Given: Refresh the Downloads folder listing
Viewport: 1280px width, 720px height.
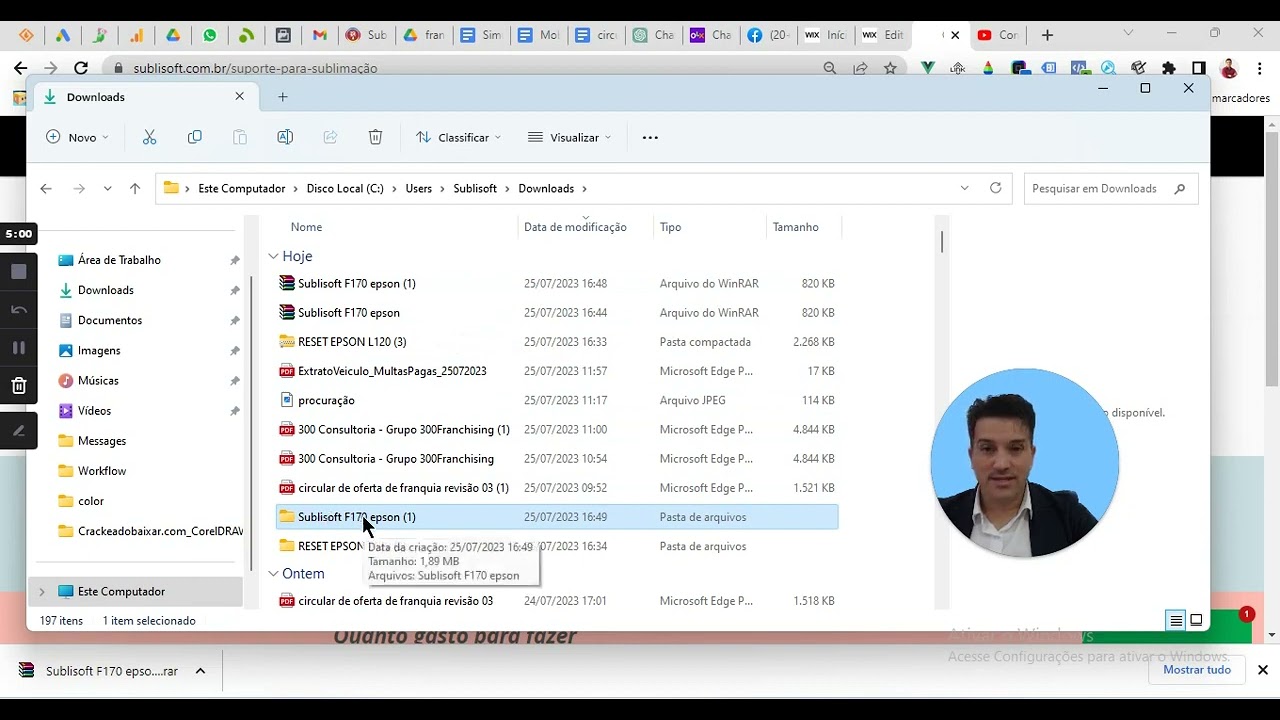Looking at the screenshot, I should tap(995, 188).
